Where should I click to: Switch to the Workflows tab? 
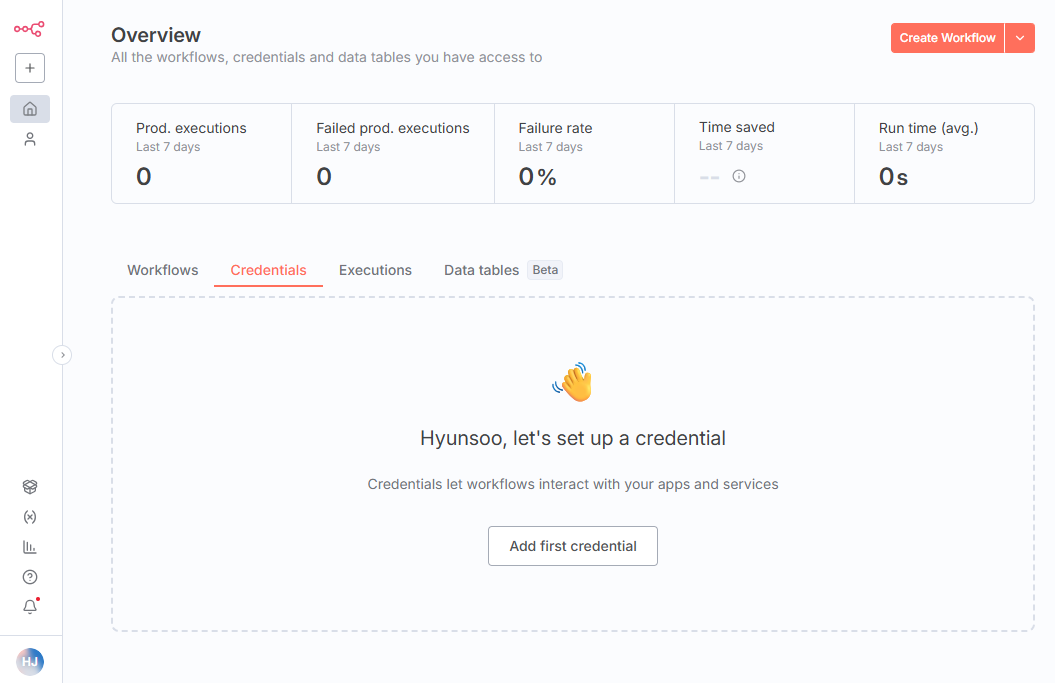[163, 270]
